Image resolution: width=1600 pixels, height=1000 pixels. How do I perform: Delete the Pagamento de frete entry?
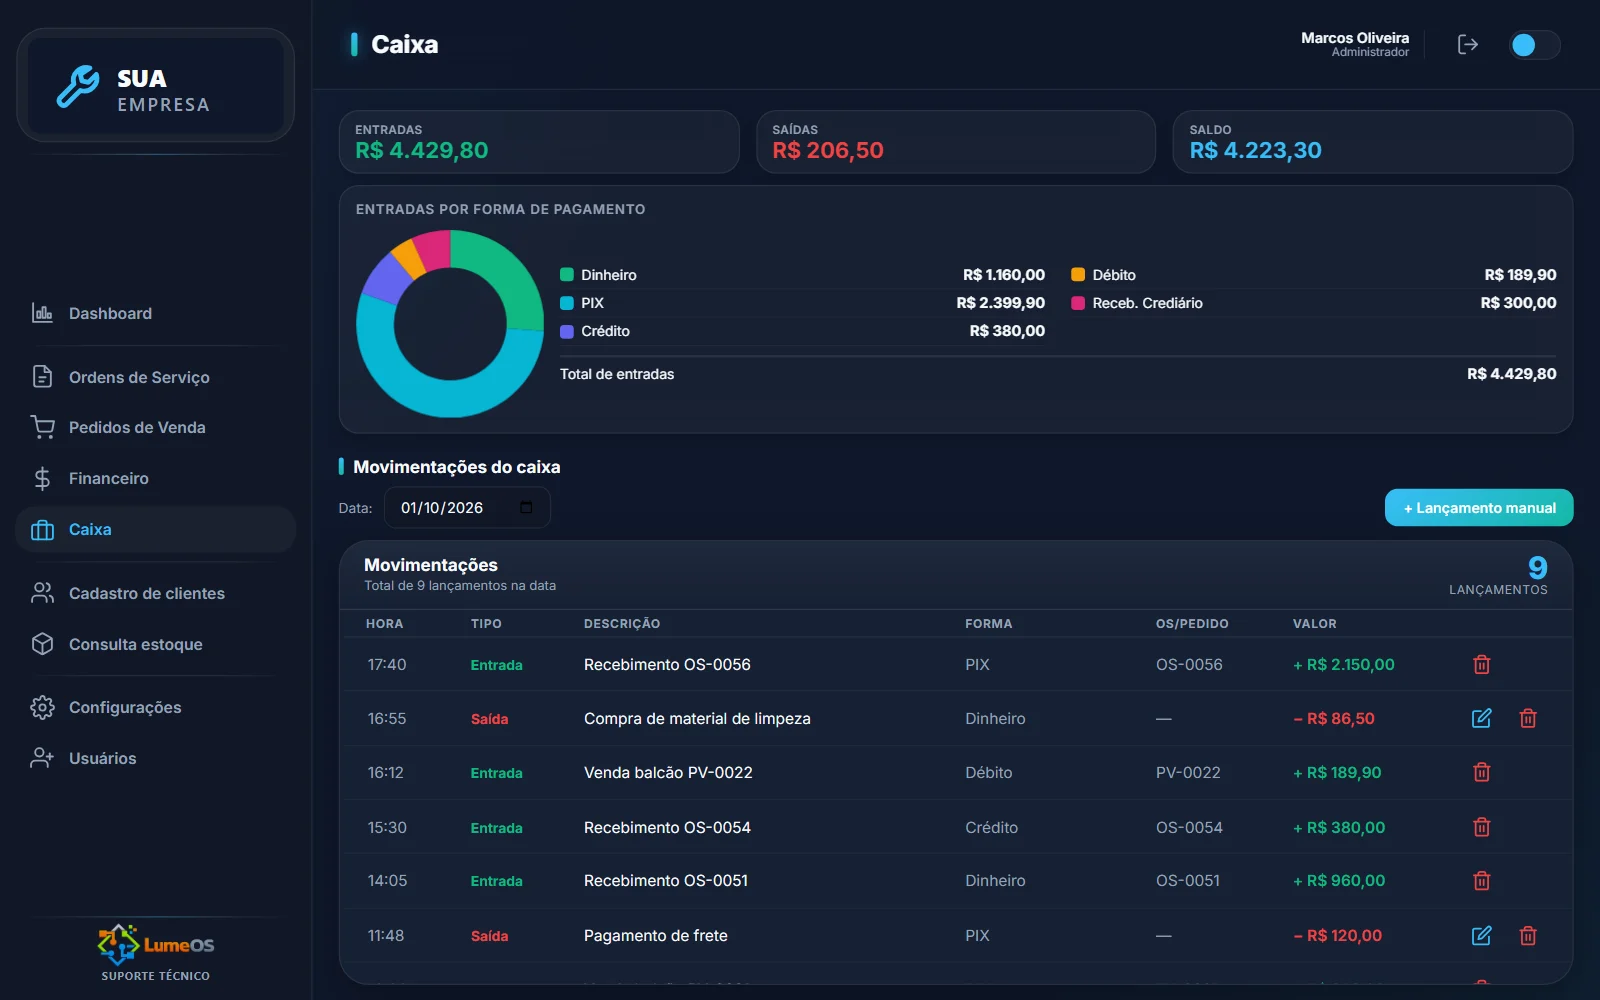pos(1528,935)
